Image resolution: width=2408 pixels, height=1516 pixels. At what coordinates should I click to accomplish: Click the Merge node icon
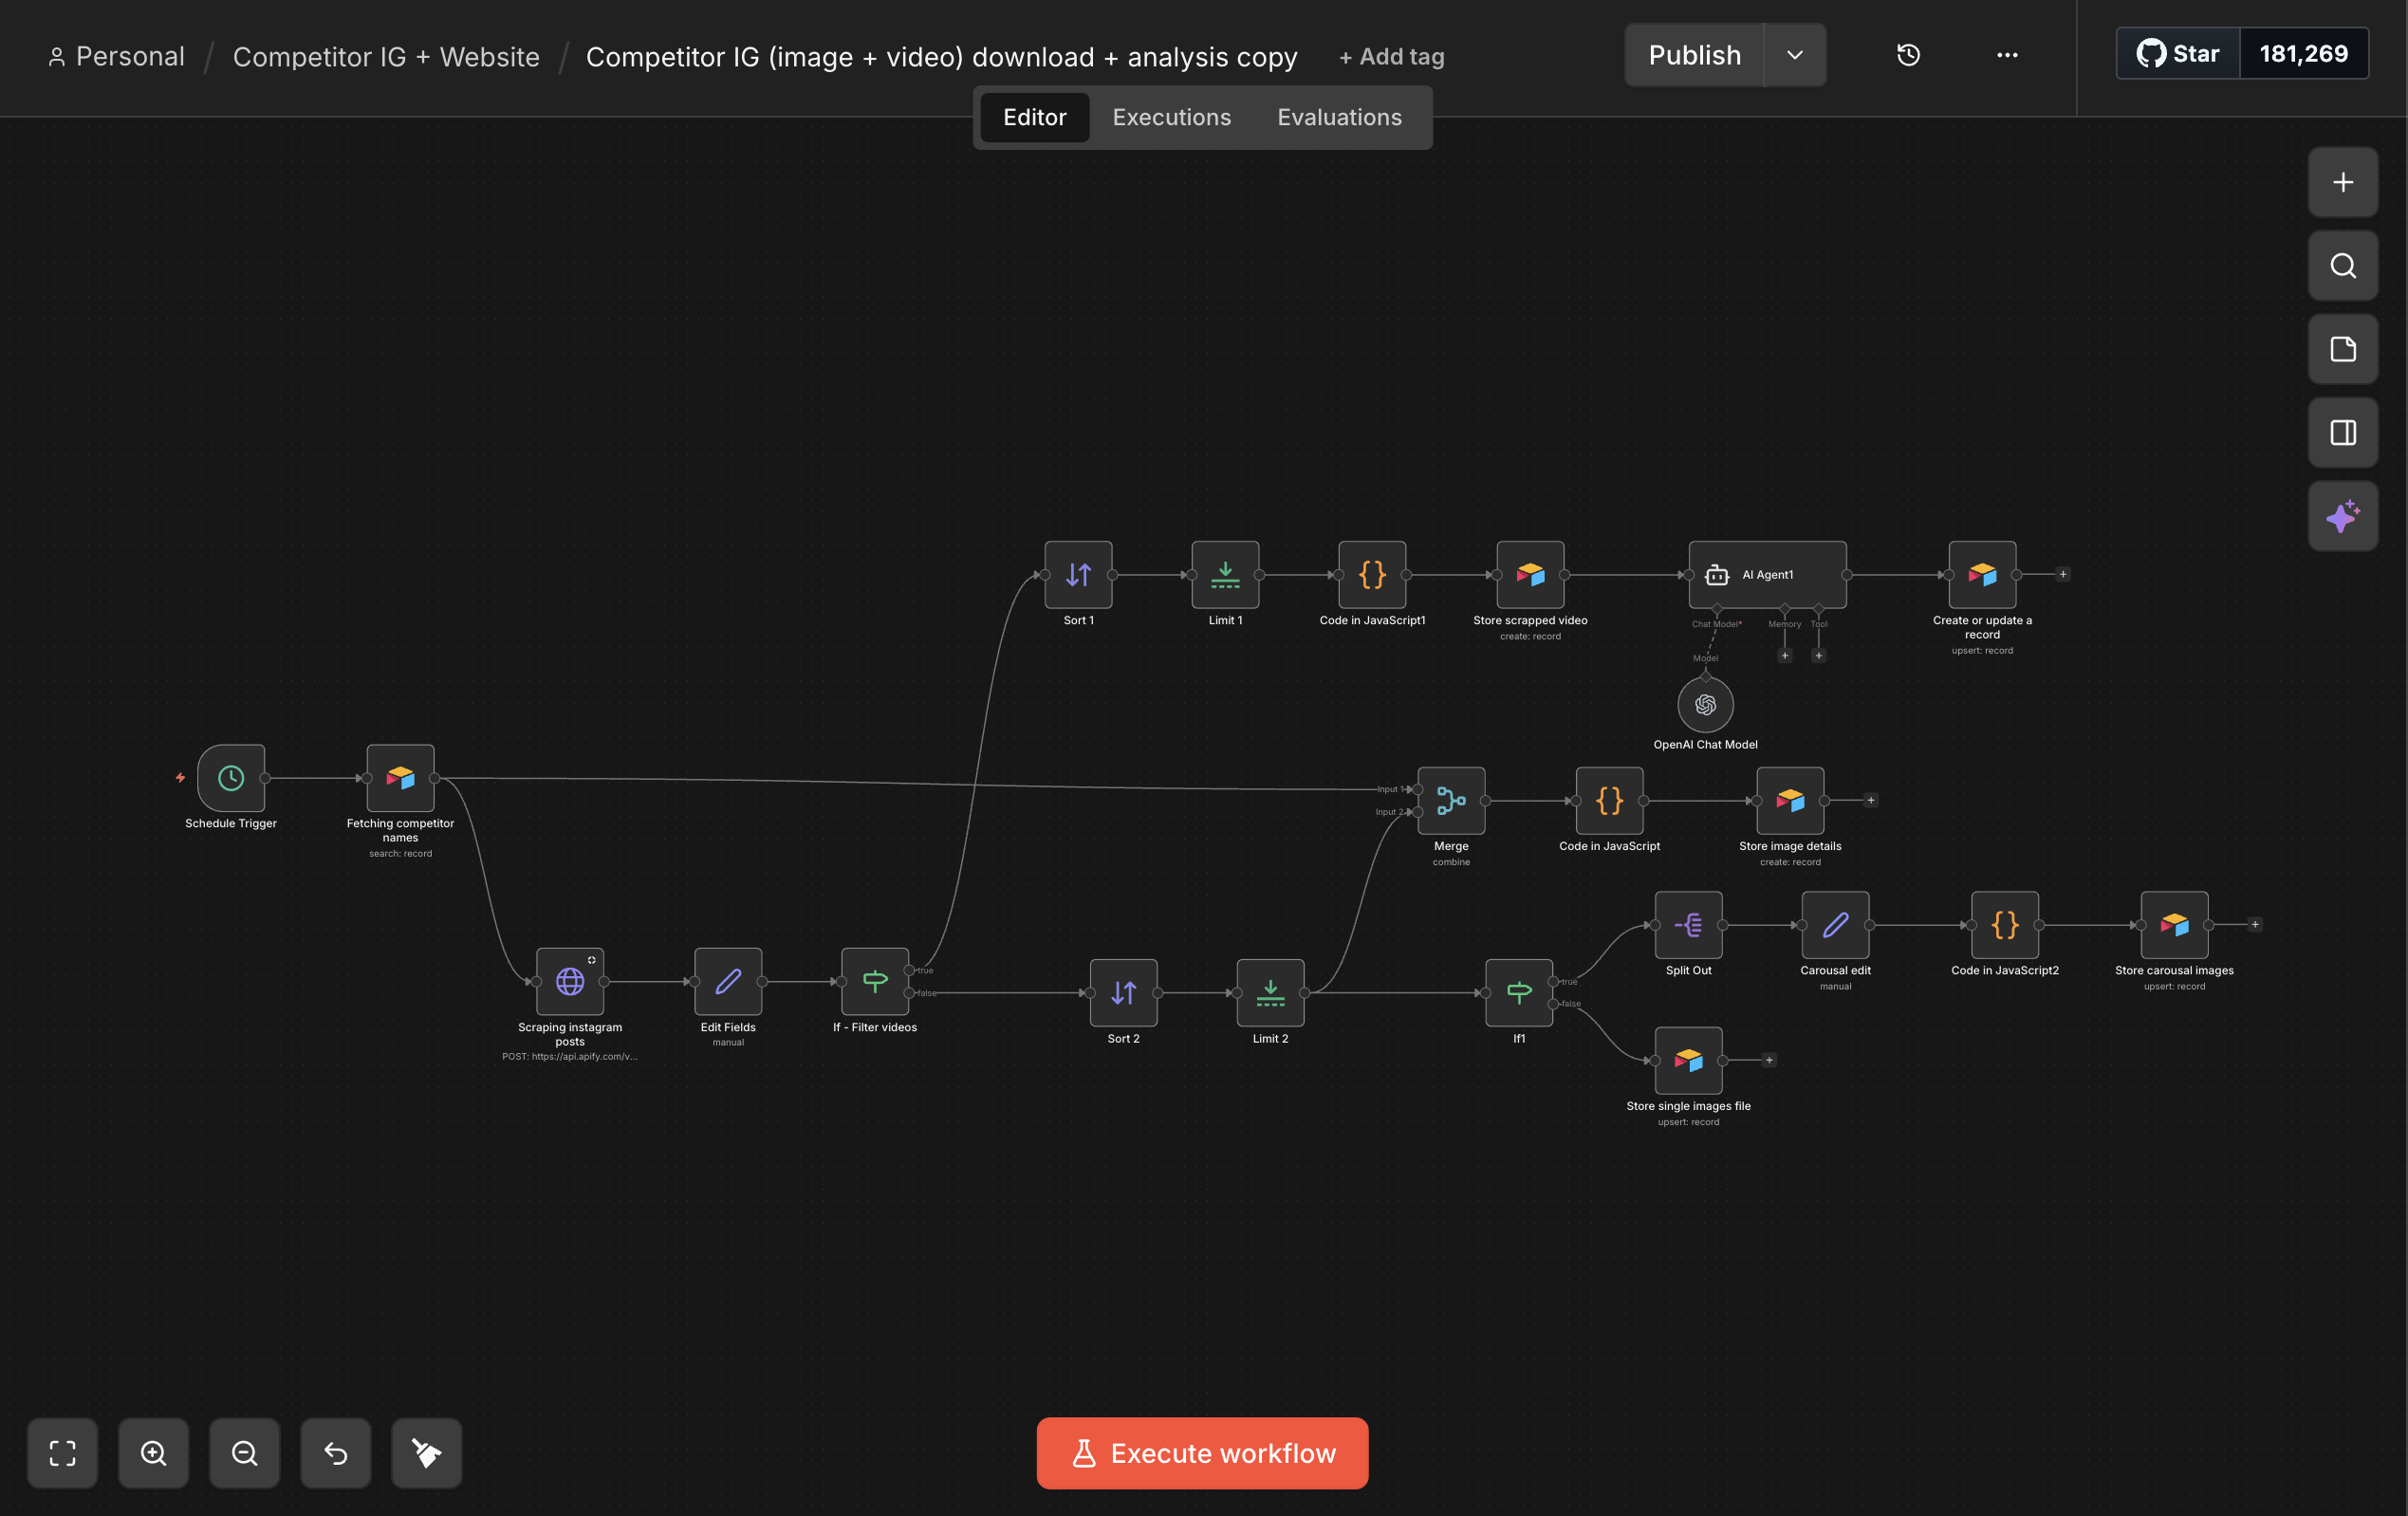click(x=1451, y=801)
